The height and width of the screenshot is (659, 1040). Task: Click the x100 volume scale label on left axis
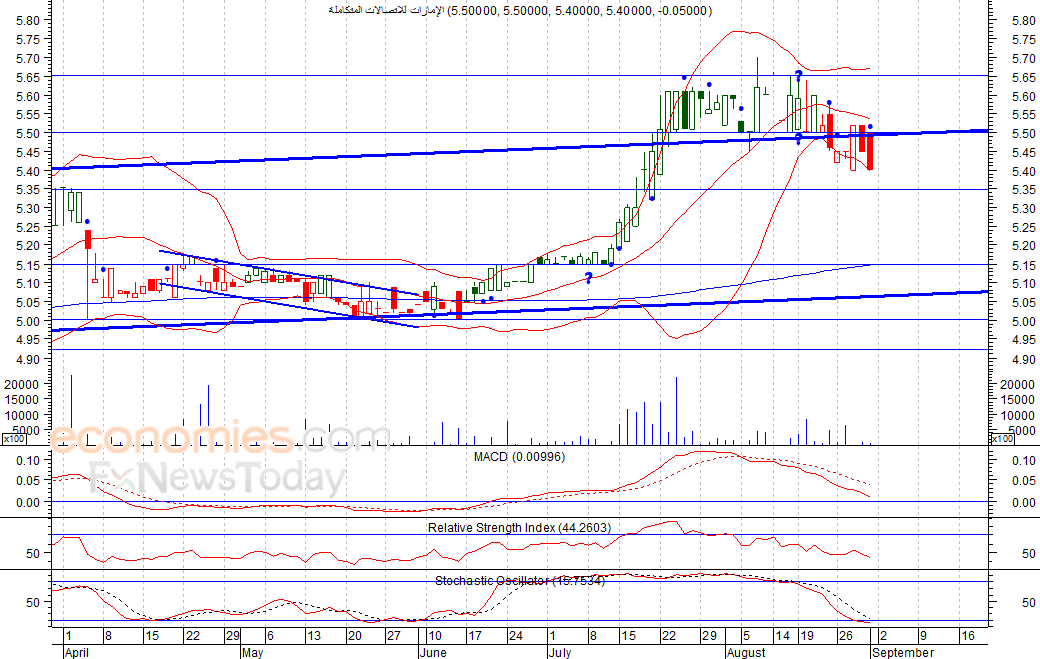(x=13, y=439)
